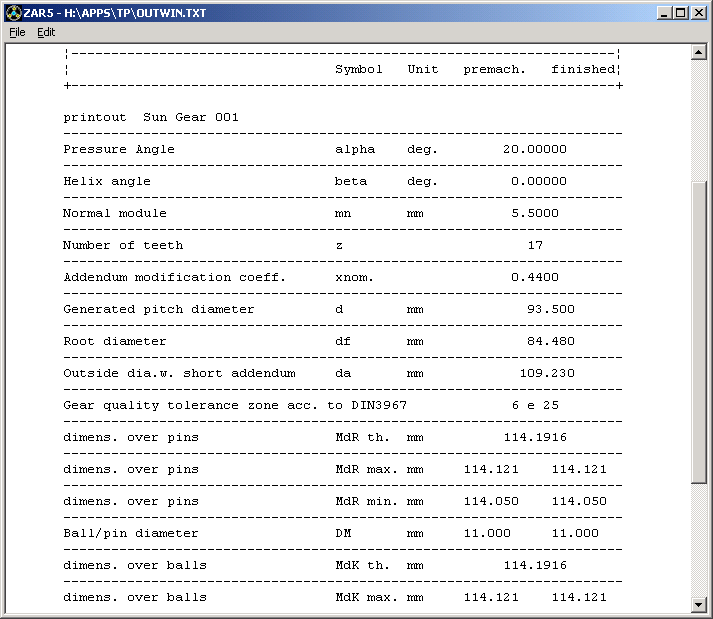The image size is (713, 619).
Task: Click the Number of teeth value 17
Action: click(535, 245)
